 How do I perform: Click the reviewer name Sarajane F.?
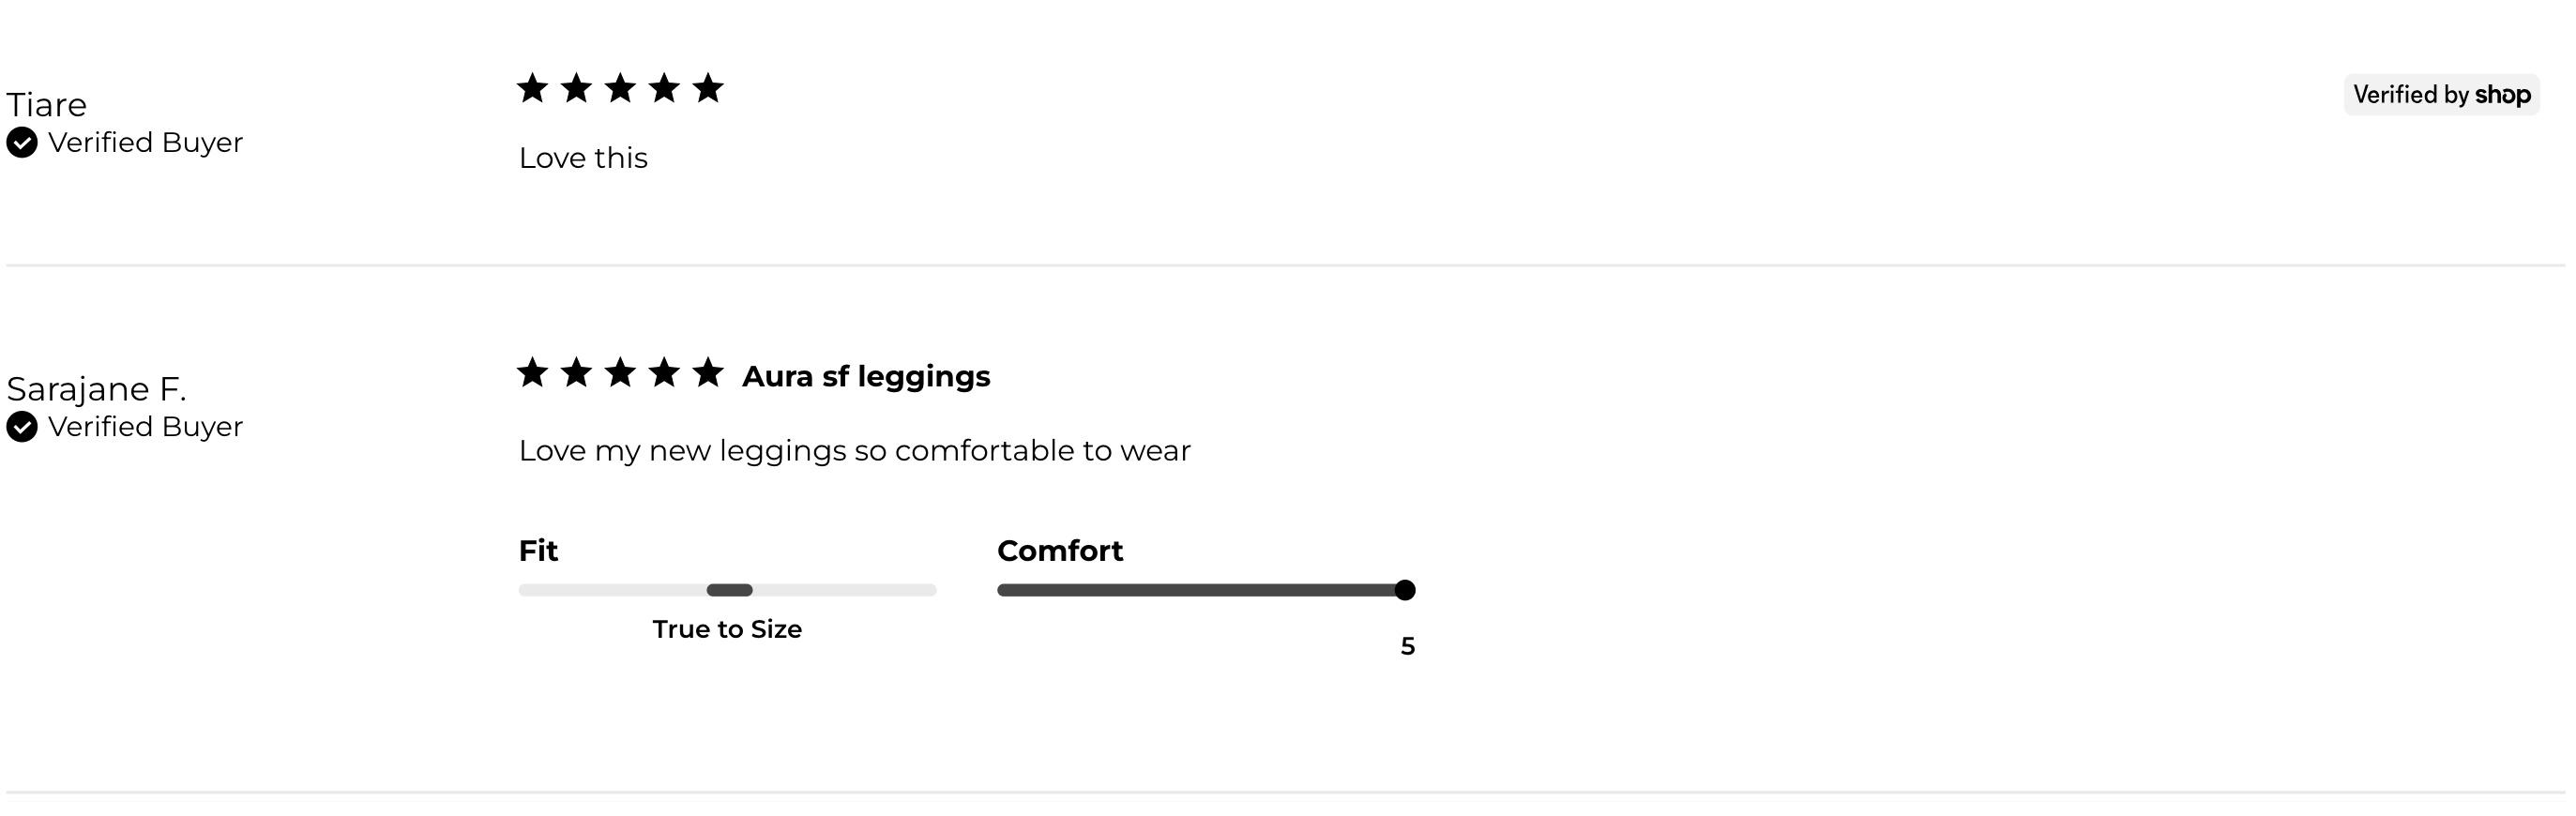coord(96,389)
